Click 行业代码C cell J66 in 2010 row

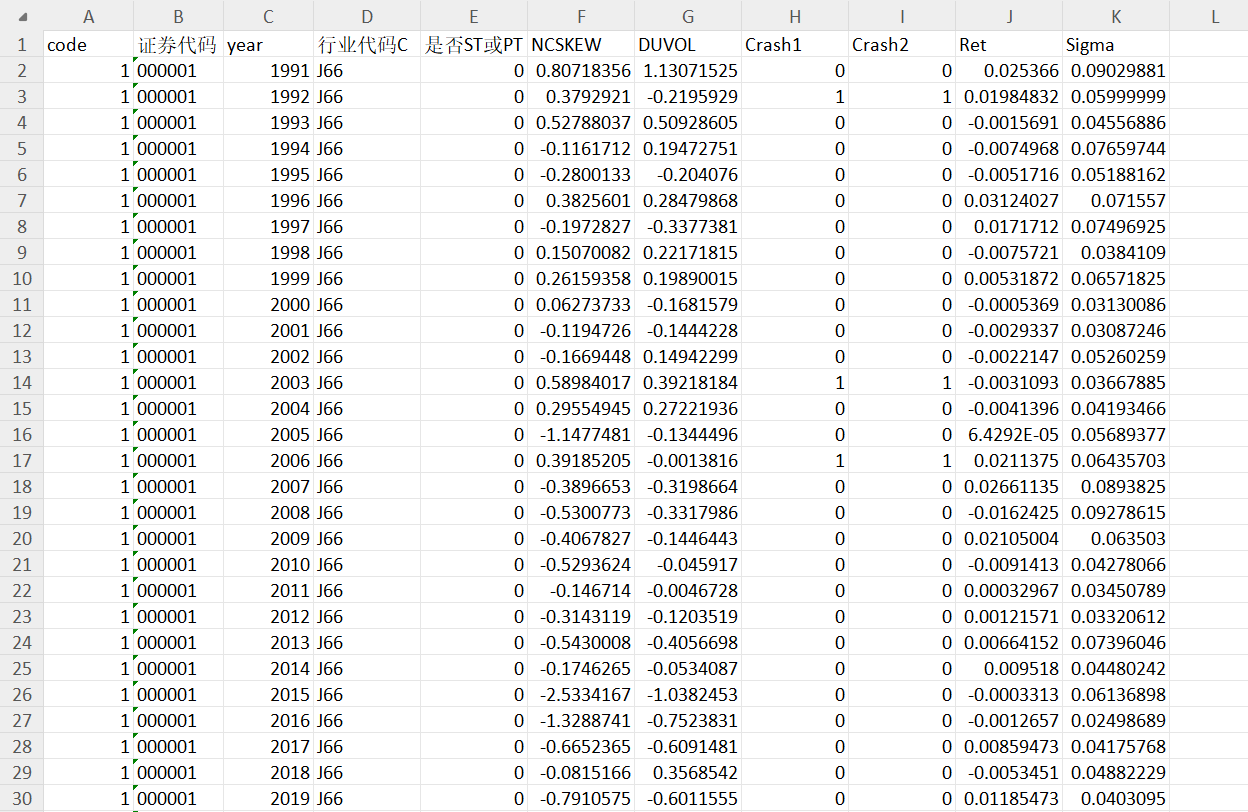click(x=366, y=565)
